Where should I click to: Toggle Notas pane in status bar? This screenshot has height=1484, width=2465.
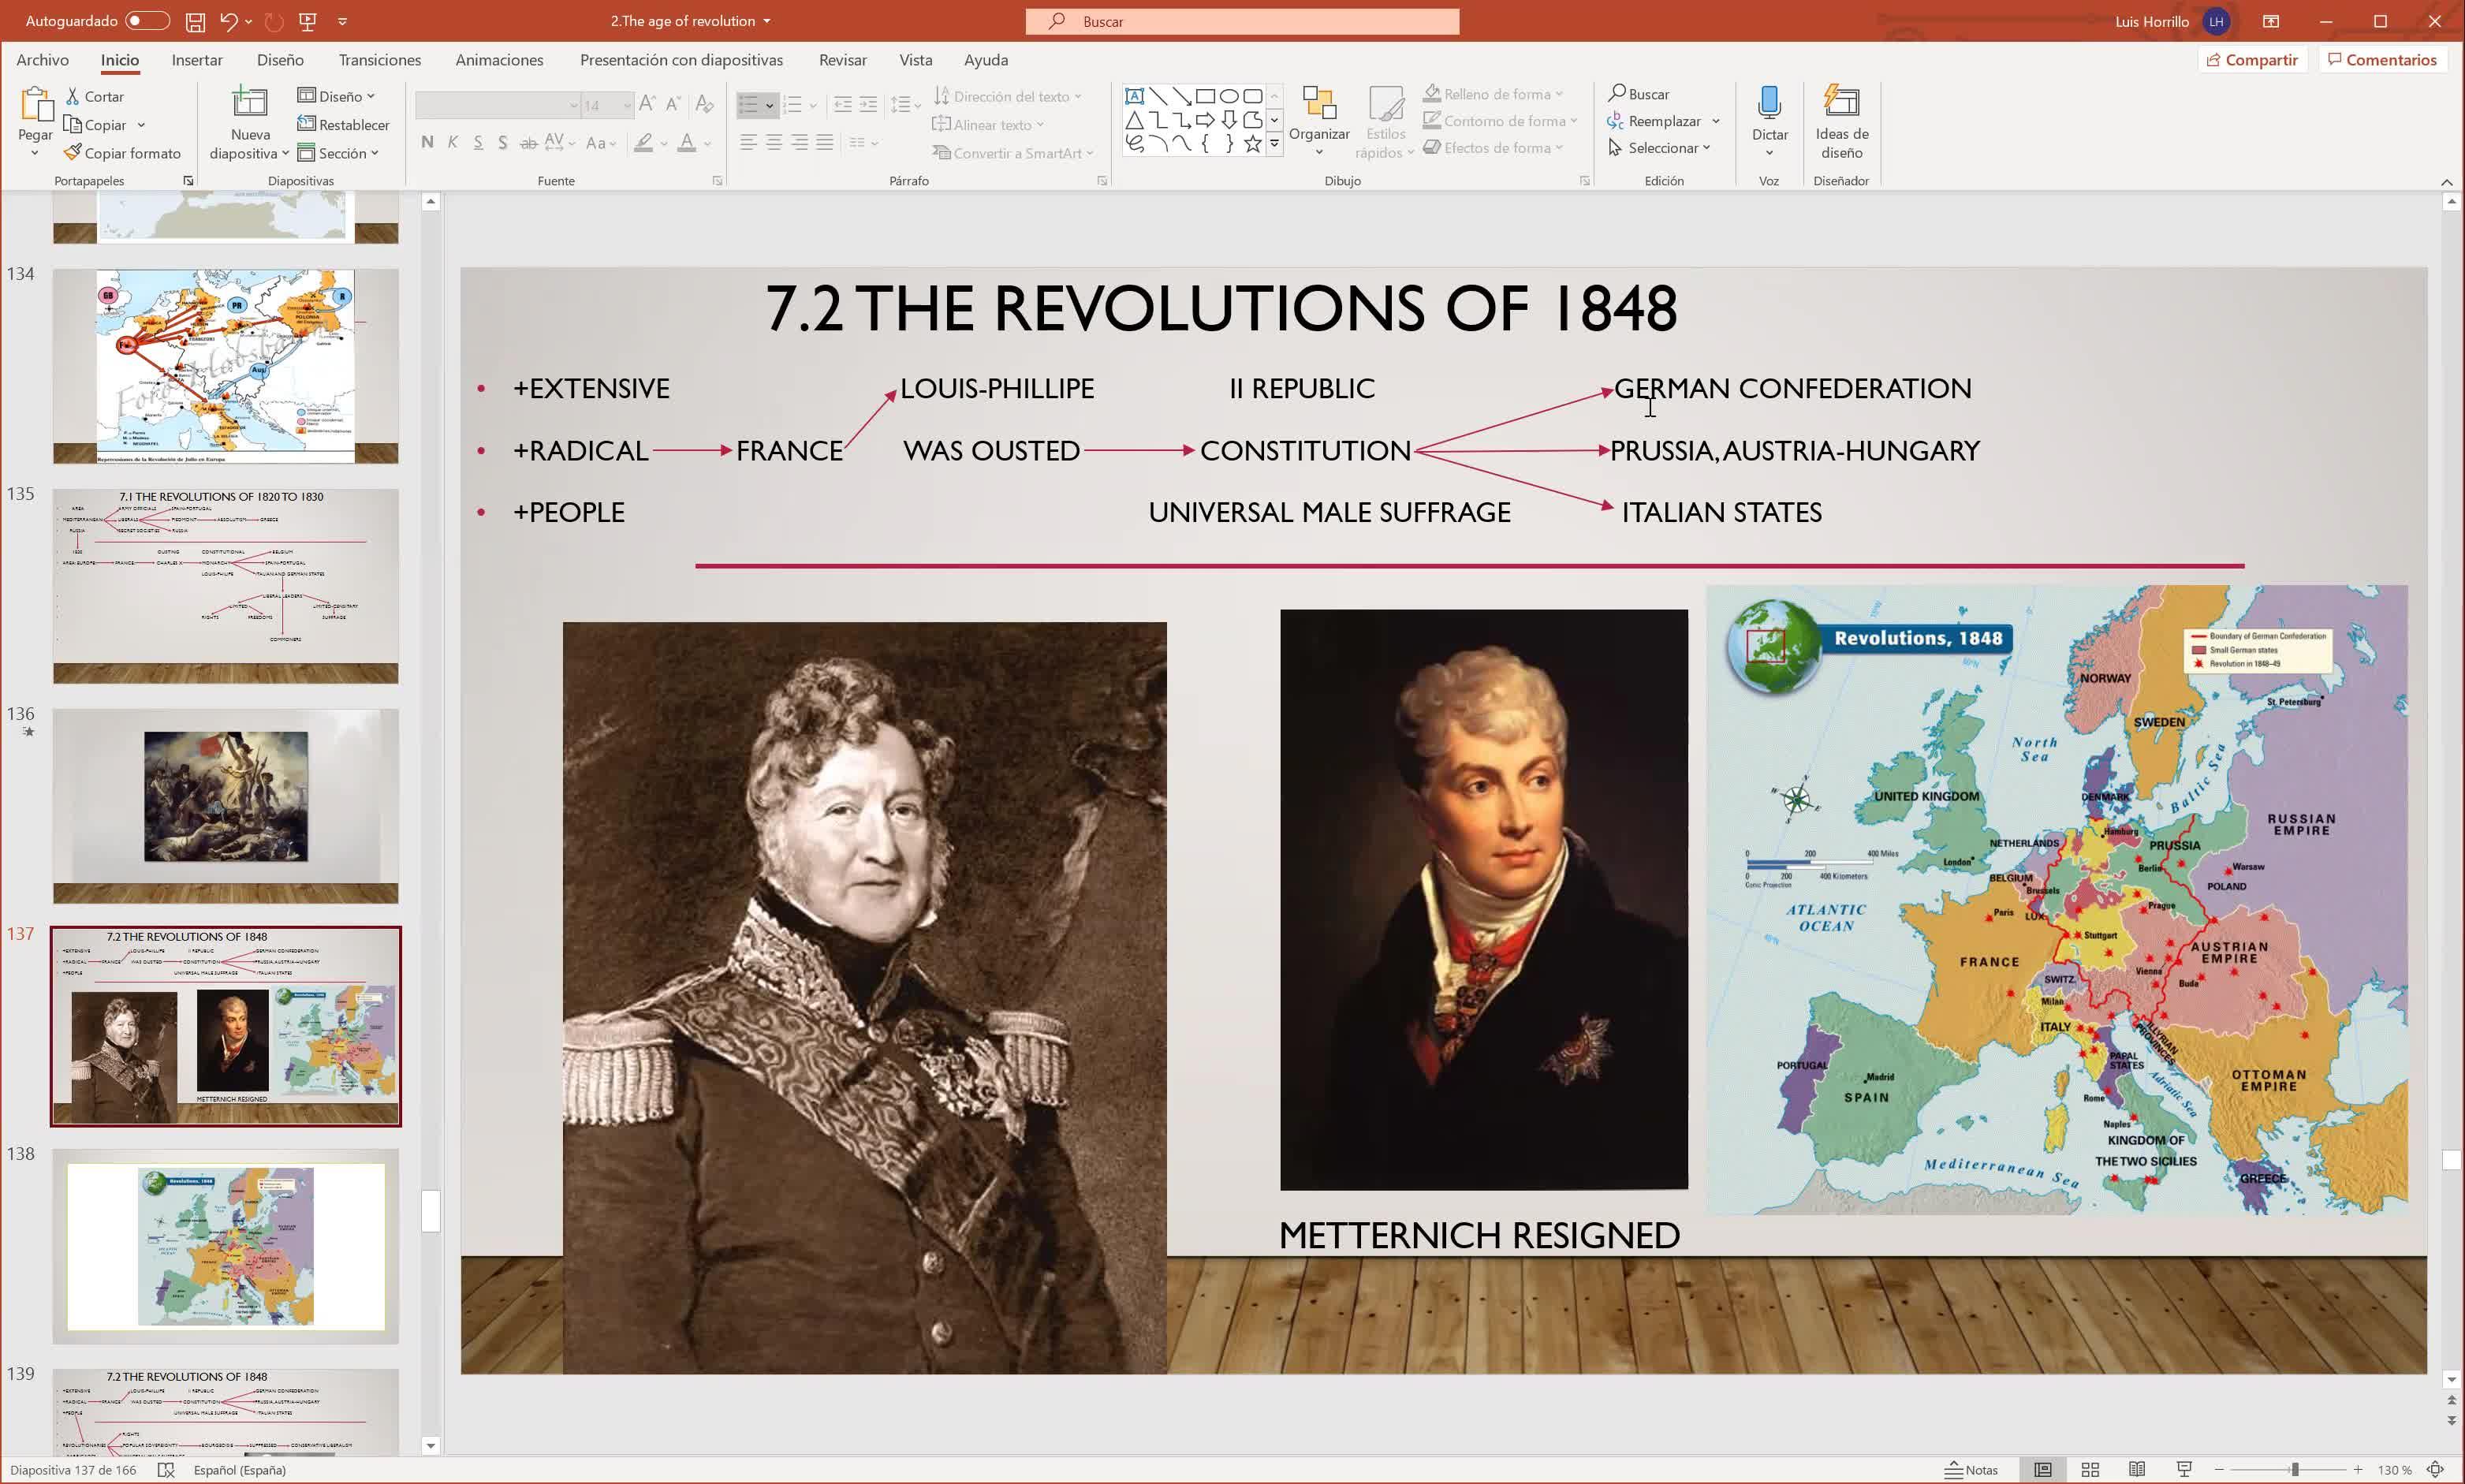pos(1971,1469)
